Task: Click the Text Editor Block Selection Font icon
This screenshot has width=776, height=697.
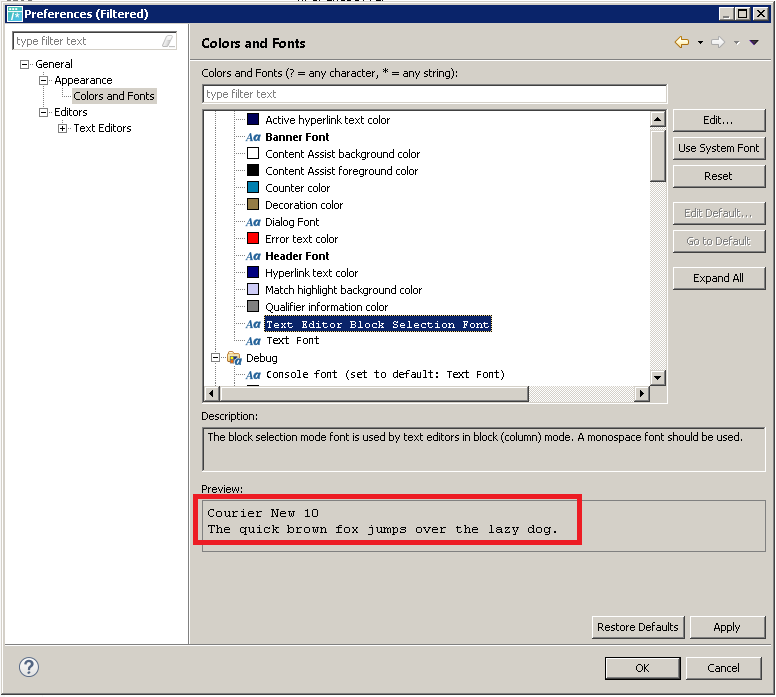Action: (x=253, y=324)
